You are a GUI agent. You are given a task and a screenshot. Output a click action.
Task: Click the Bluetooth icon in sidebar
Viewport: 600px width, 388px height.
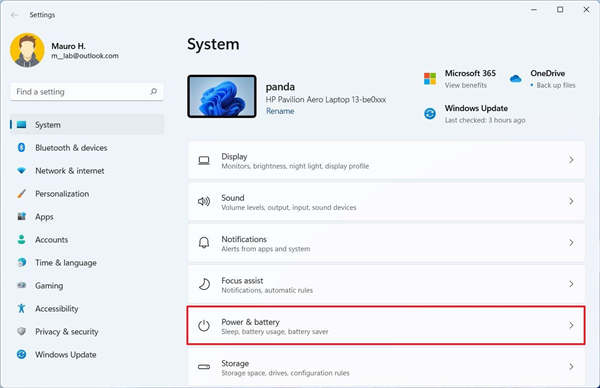21,147
